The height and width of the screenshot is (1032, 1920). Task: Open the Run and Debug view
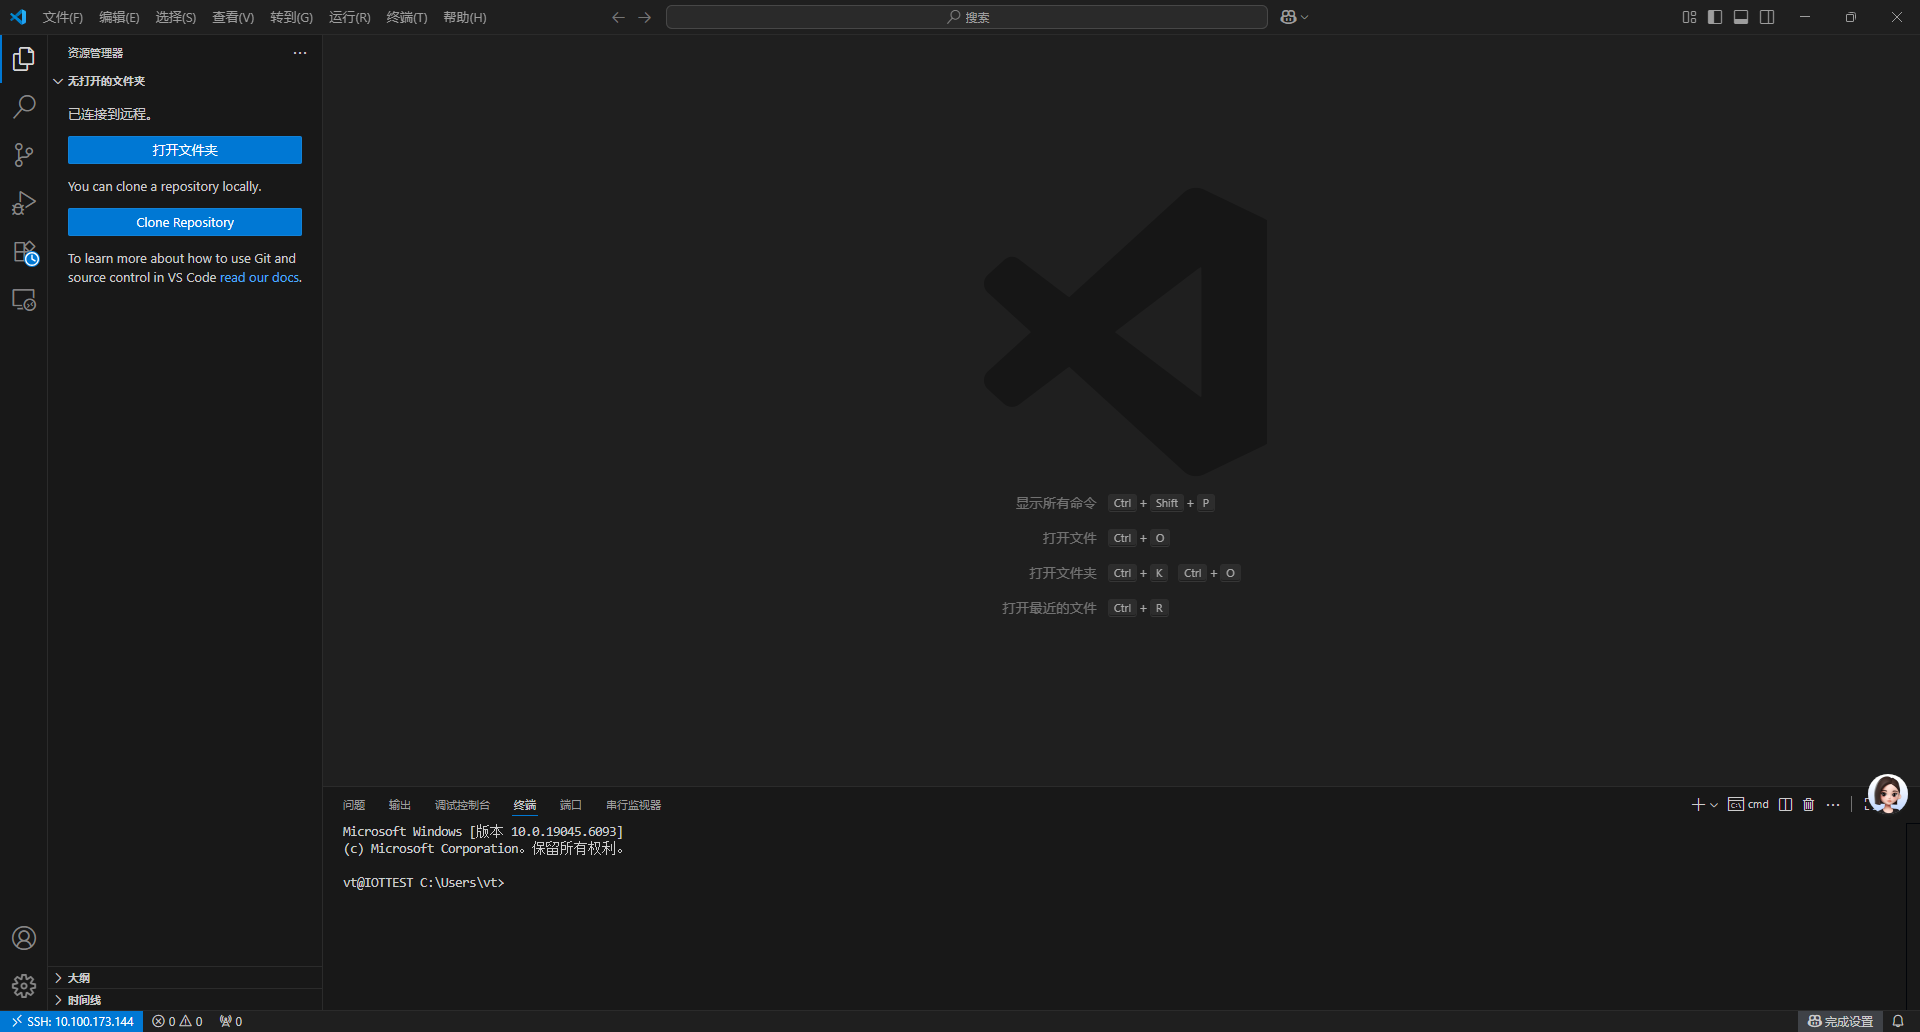(24, 203)
